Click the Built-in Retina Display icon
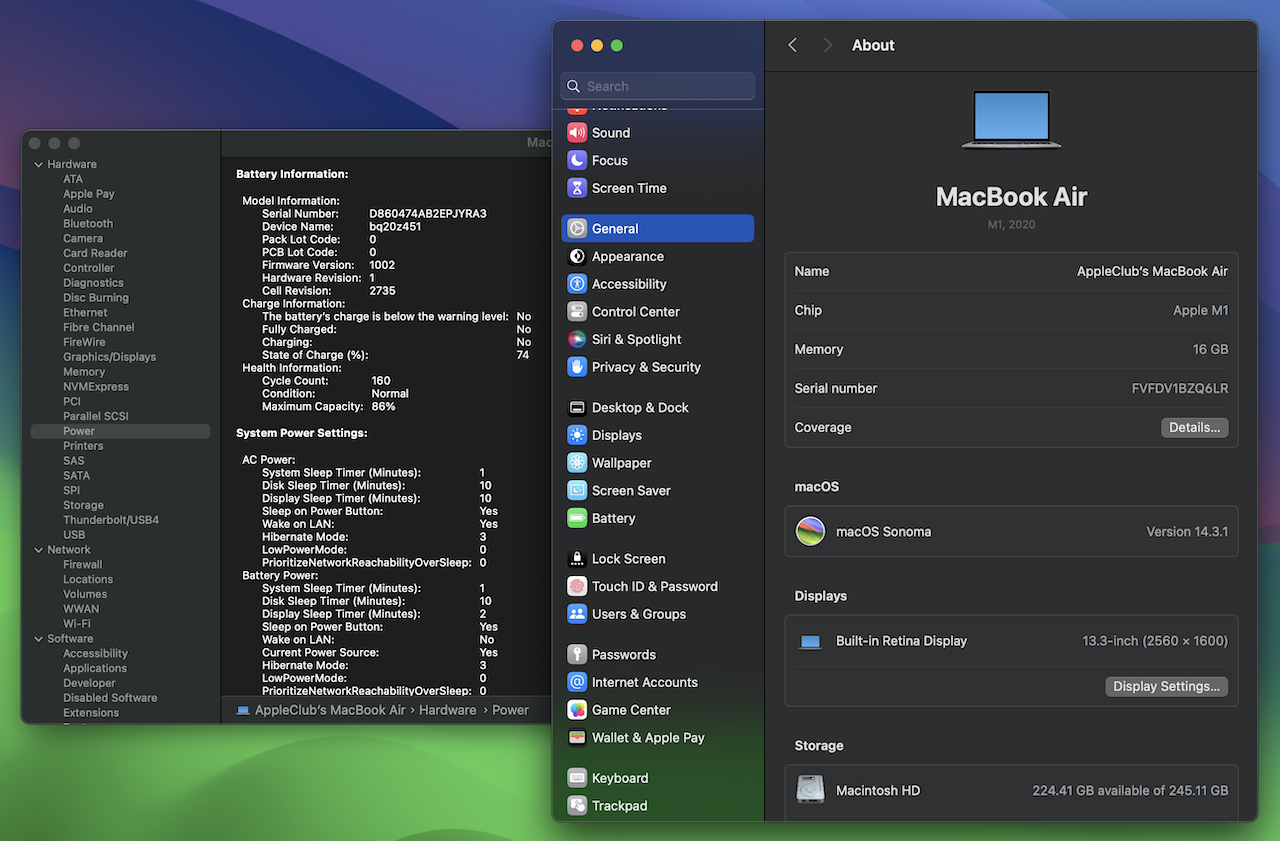 coord(810,642)
